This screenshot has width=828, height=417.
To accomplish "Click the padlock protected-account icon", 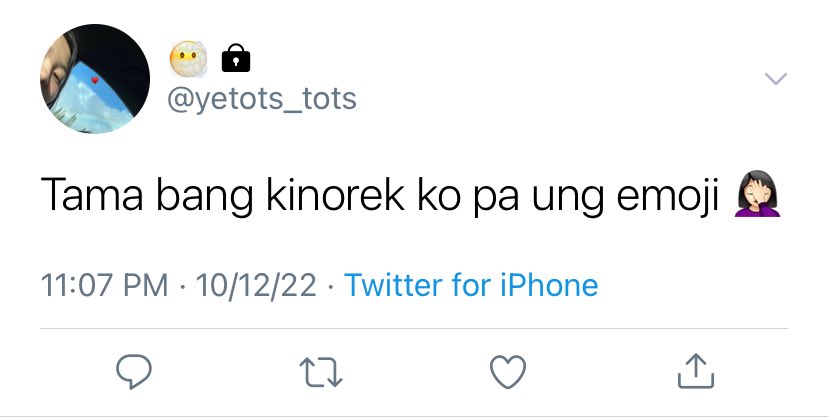I will 236,58.
